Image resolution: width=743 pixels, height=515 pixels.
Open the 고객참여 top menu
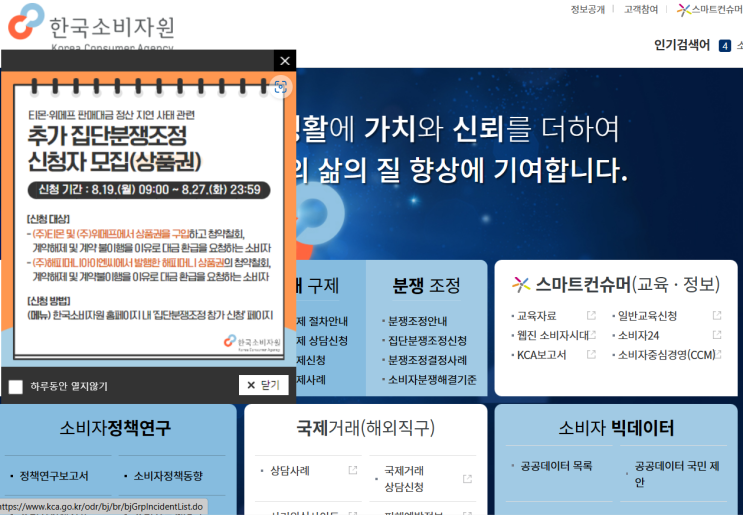click(x=641, y=9)
